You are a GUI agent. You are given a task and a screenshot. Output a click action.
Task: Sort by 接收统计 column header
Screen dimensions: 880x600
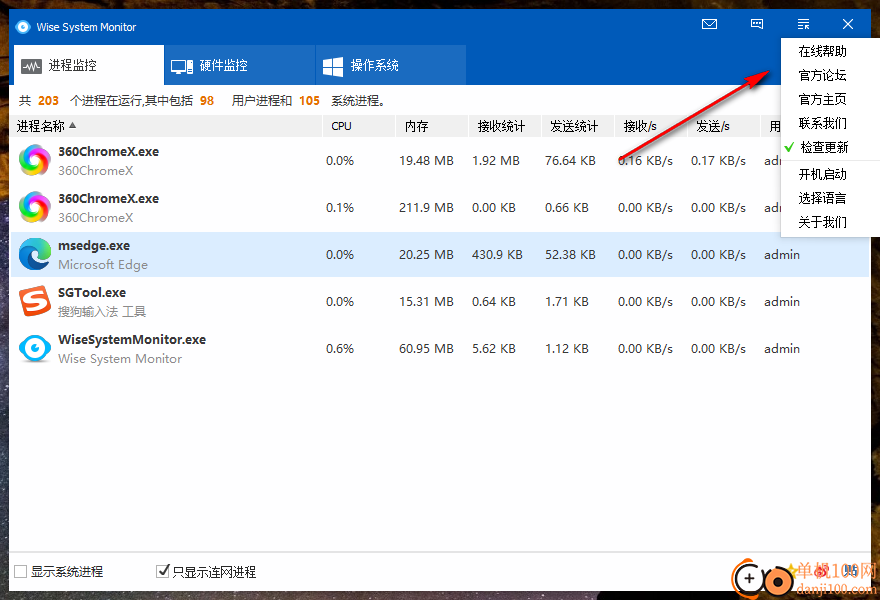point(505,126)
